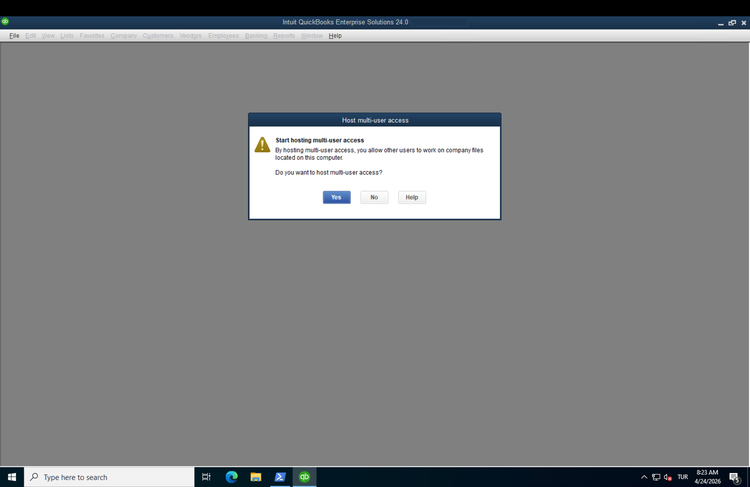This screenshot has height=487, width=750.
Task: Expand the hidden system tray icons
Action: (644, 477)
